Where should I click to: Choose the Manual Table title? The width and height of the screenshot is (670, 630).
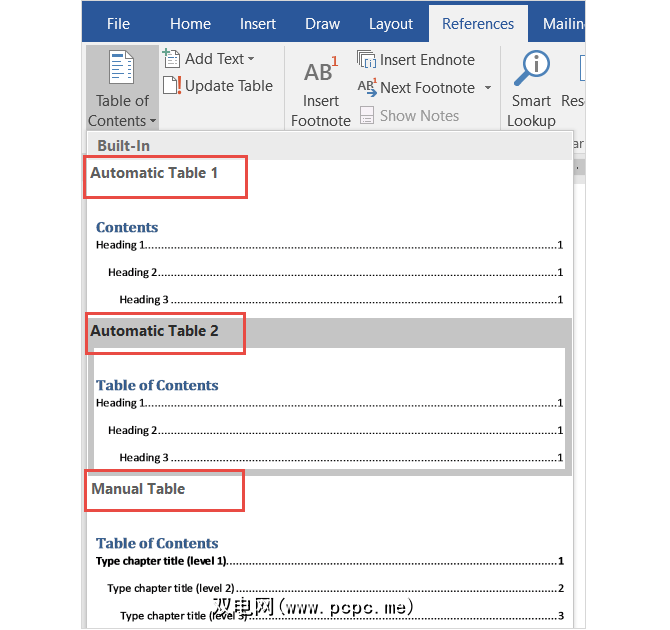pyautogui.click(x=138, y=489)
